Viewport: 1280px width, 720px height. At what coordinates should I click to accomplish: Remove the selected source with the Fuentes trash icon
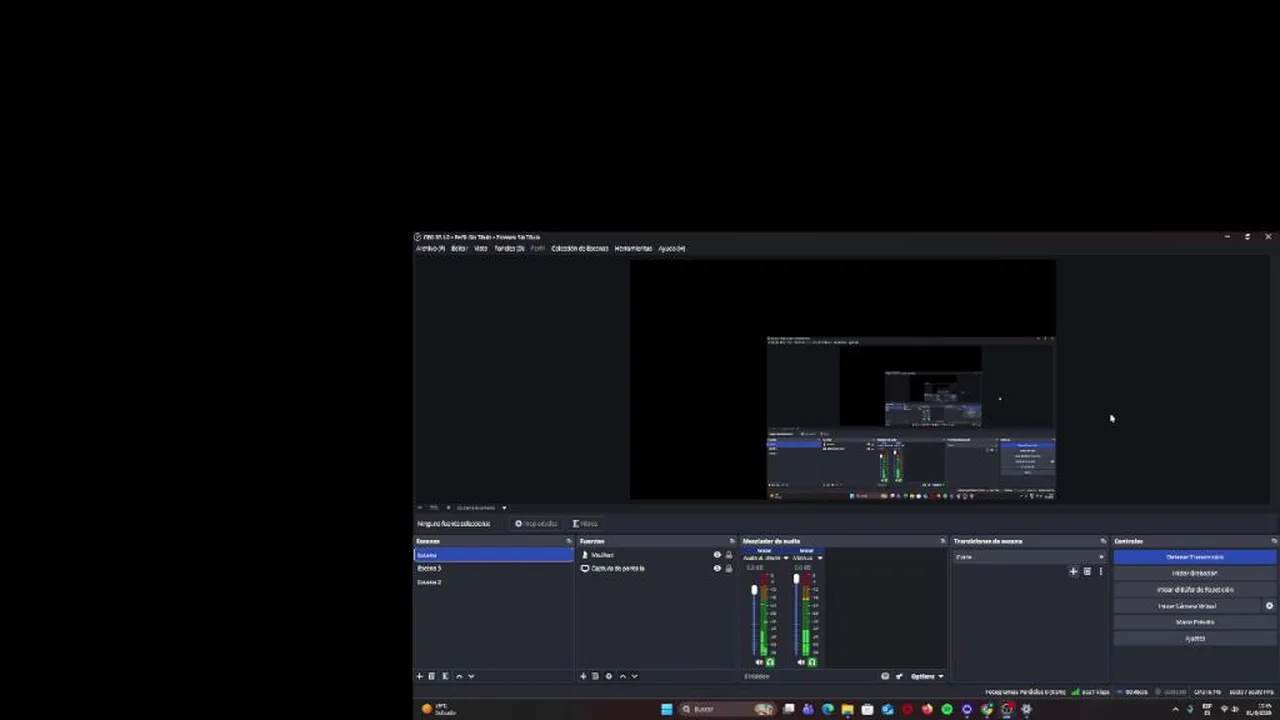click(595, 676)
